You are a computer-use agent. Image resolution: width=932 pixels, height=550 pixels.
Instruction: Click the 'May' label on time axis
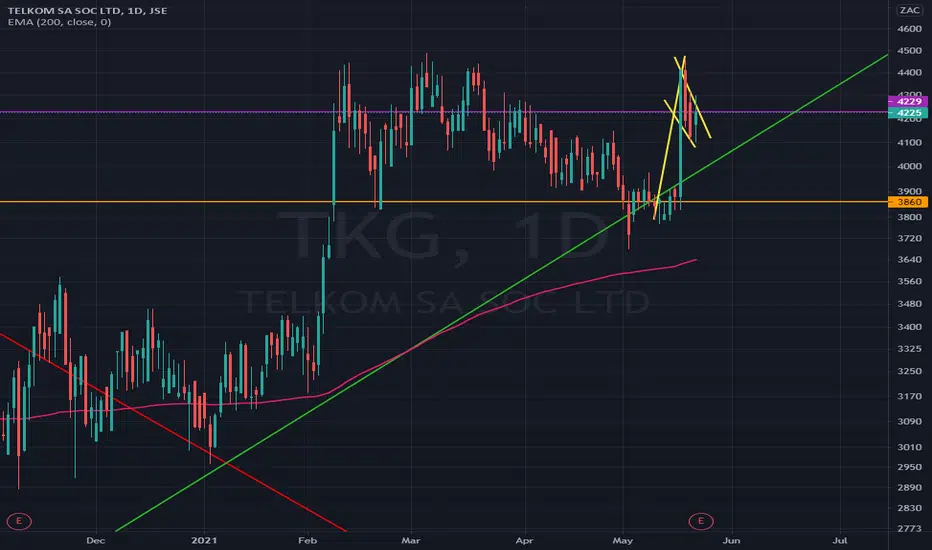tap(622, 540)
